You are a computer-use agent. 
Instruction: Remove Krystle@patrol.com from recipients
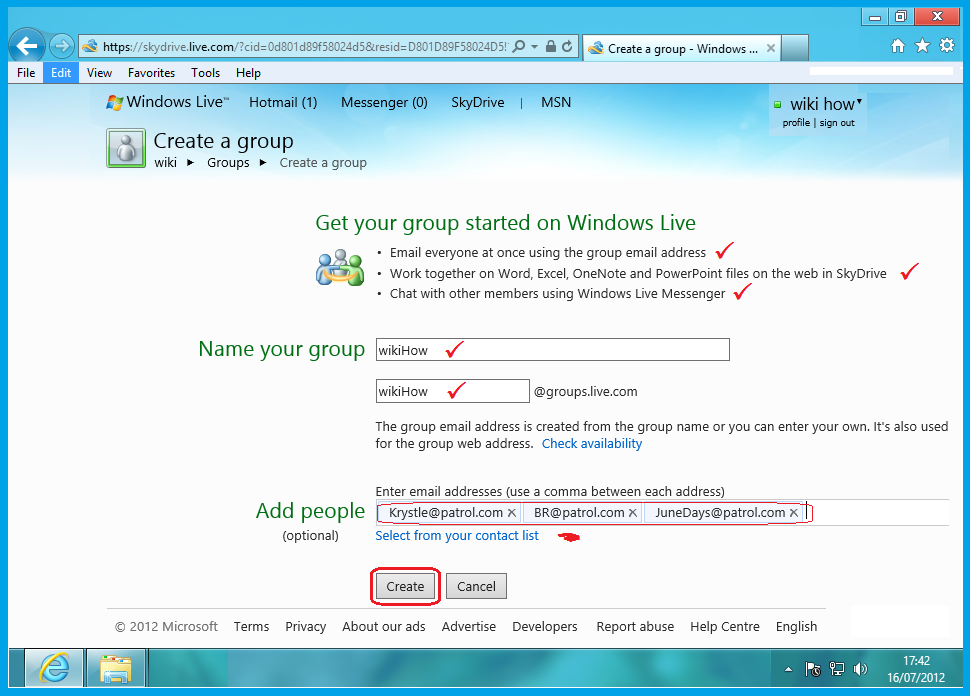[512, 513]
